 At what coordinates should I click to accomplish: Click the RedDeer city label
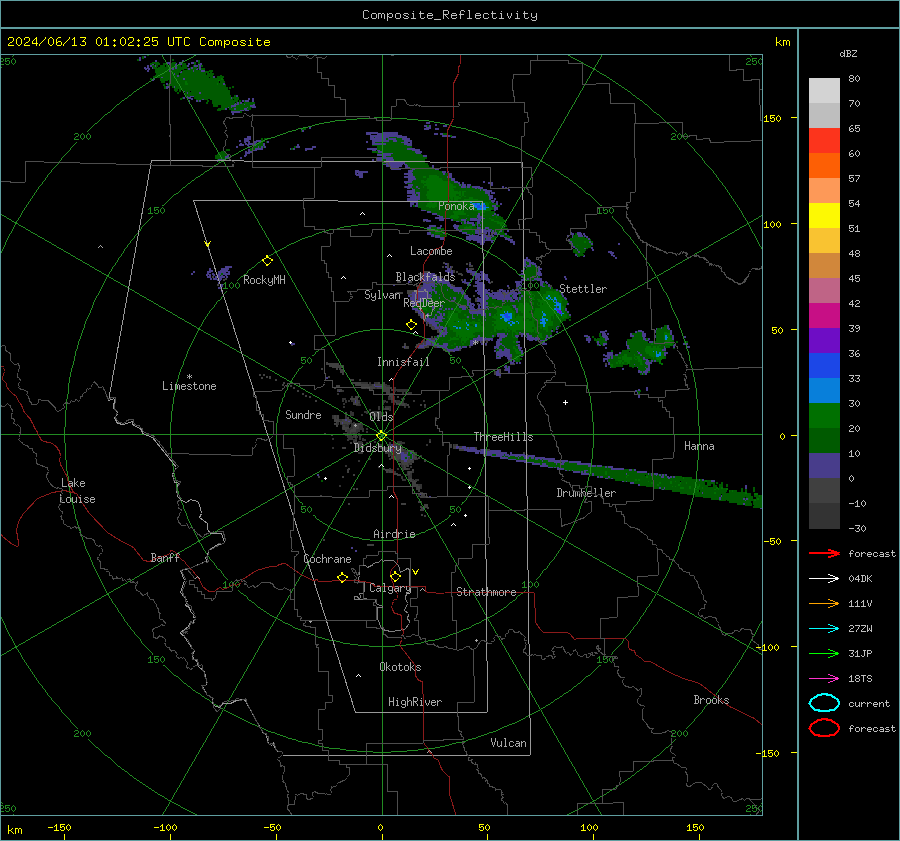(424, 303)
